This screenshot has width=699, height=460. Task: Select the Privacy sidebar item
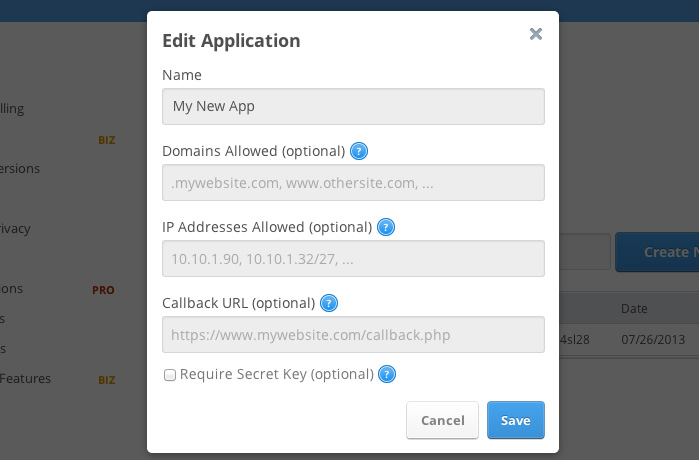tap(15, 228)
